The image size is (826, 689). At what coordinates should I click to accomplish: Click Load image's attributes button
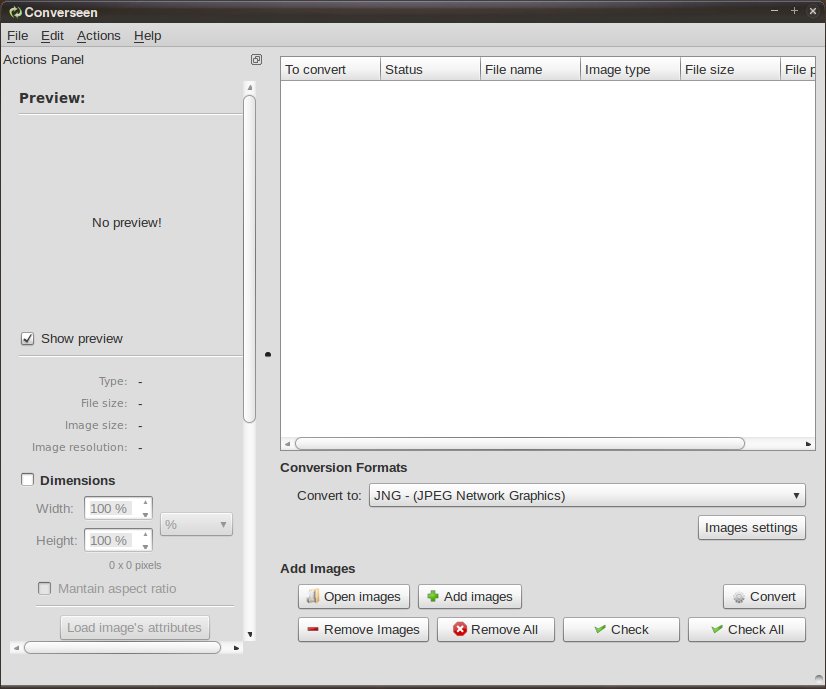click(134, 628)
